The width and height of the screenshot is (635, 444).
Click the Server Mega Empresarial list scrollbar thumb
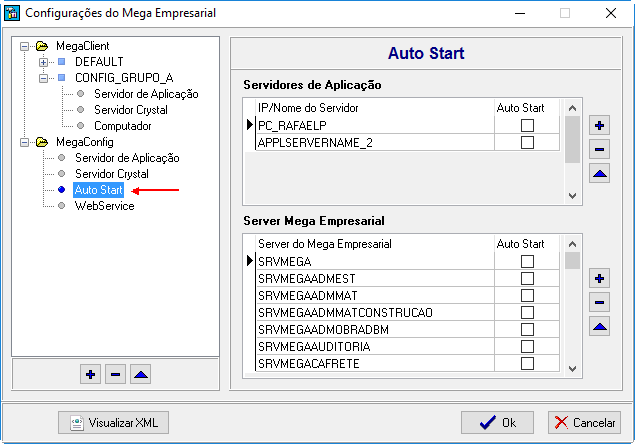pyautogui.click(x=572, y=261)
